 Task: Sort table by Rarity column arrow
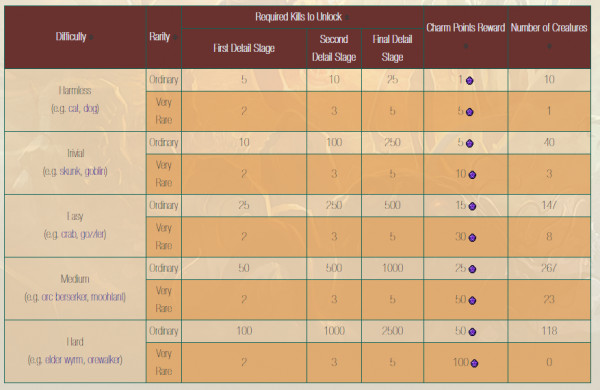tap(175, 37)
